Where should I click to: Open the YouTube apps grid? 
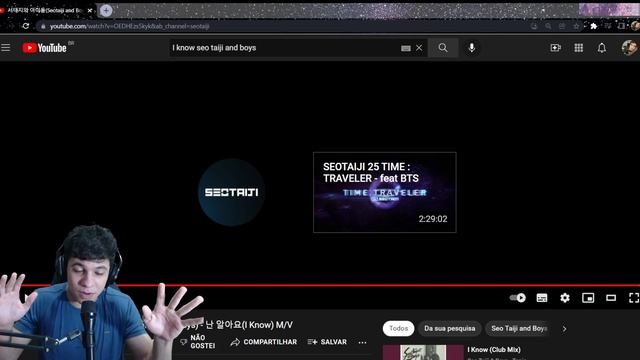pyautogui.click(x=578, y=48)
